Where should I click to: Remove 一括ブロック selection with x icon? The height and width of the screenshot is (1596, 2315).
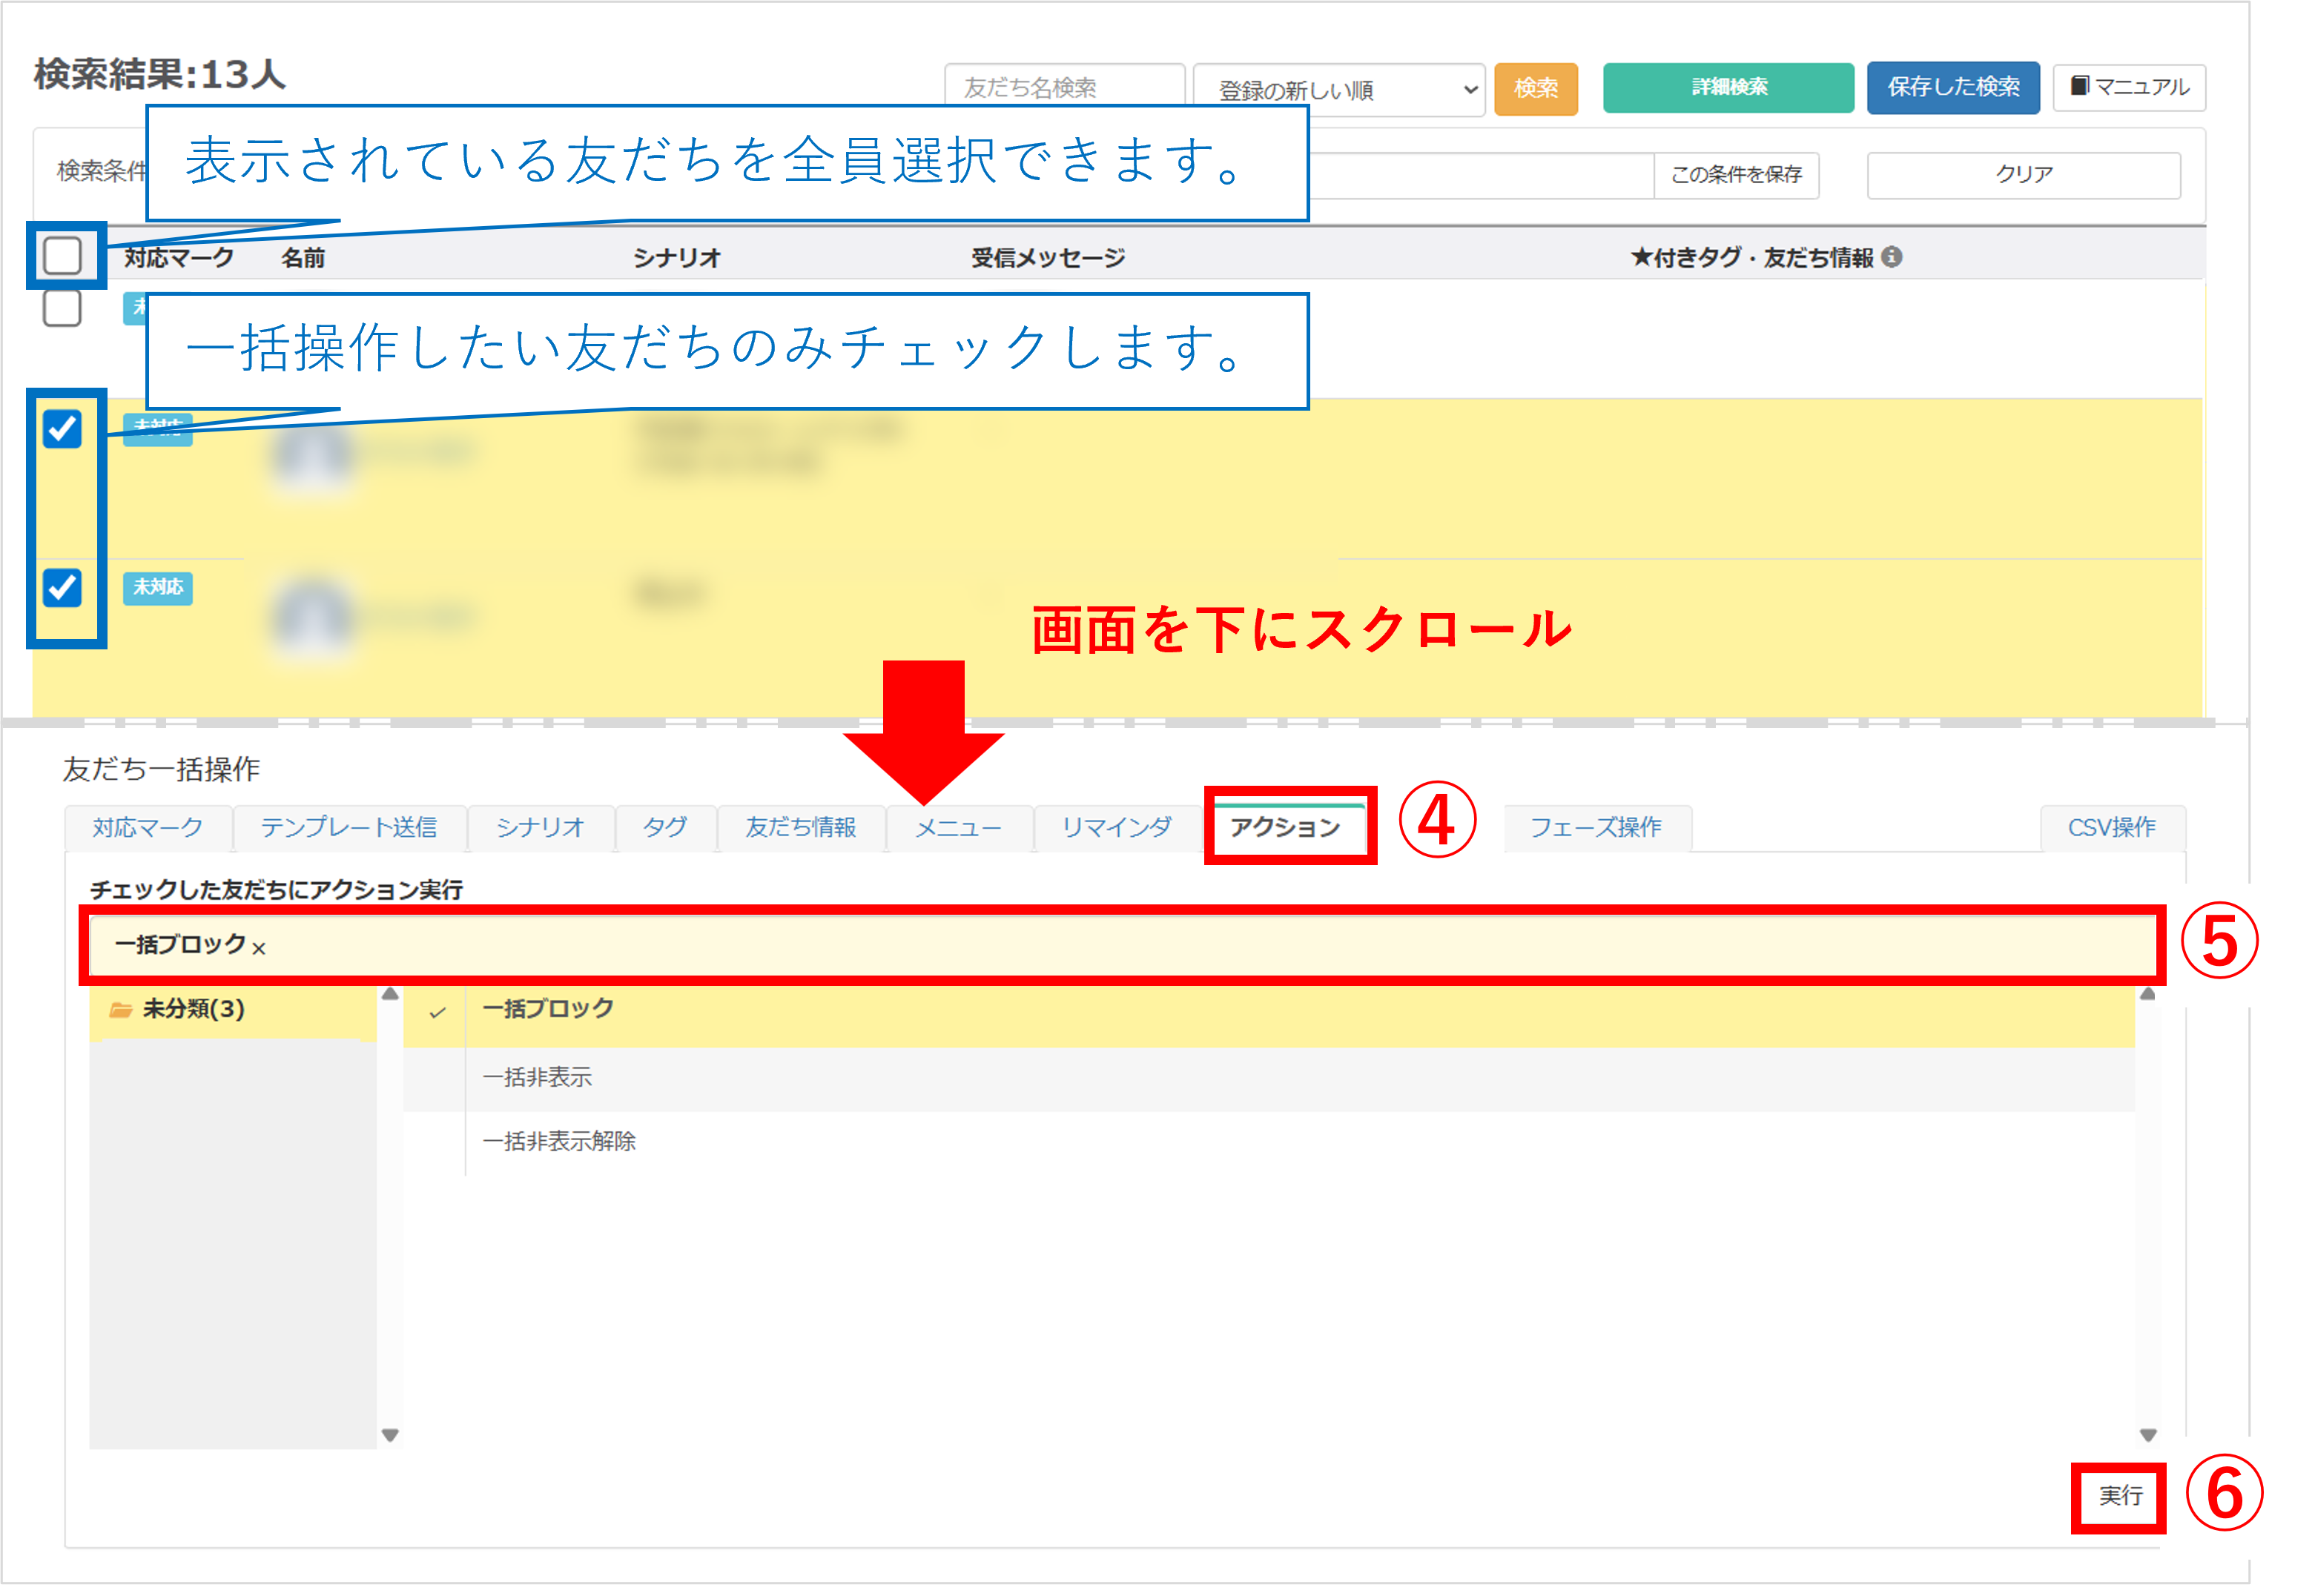[259, 948]
